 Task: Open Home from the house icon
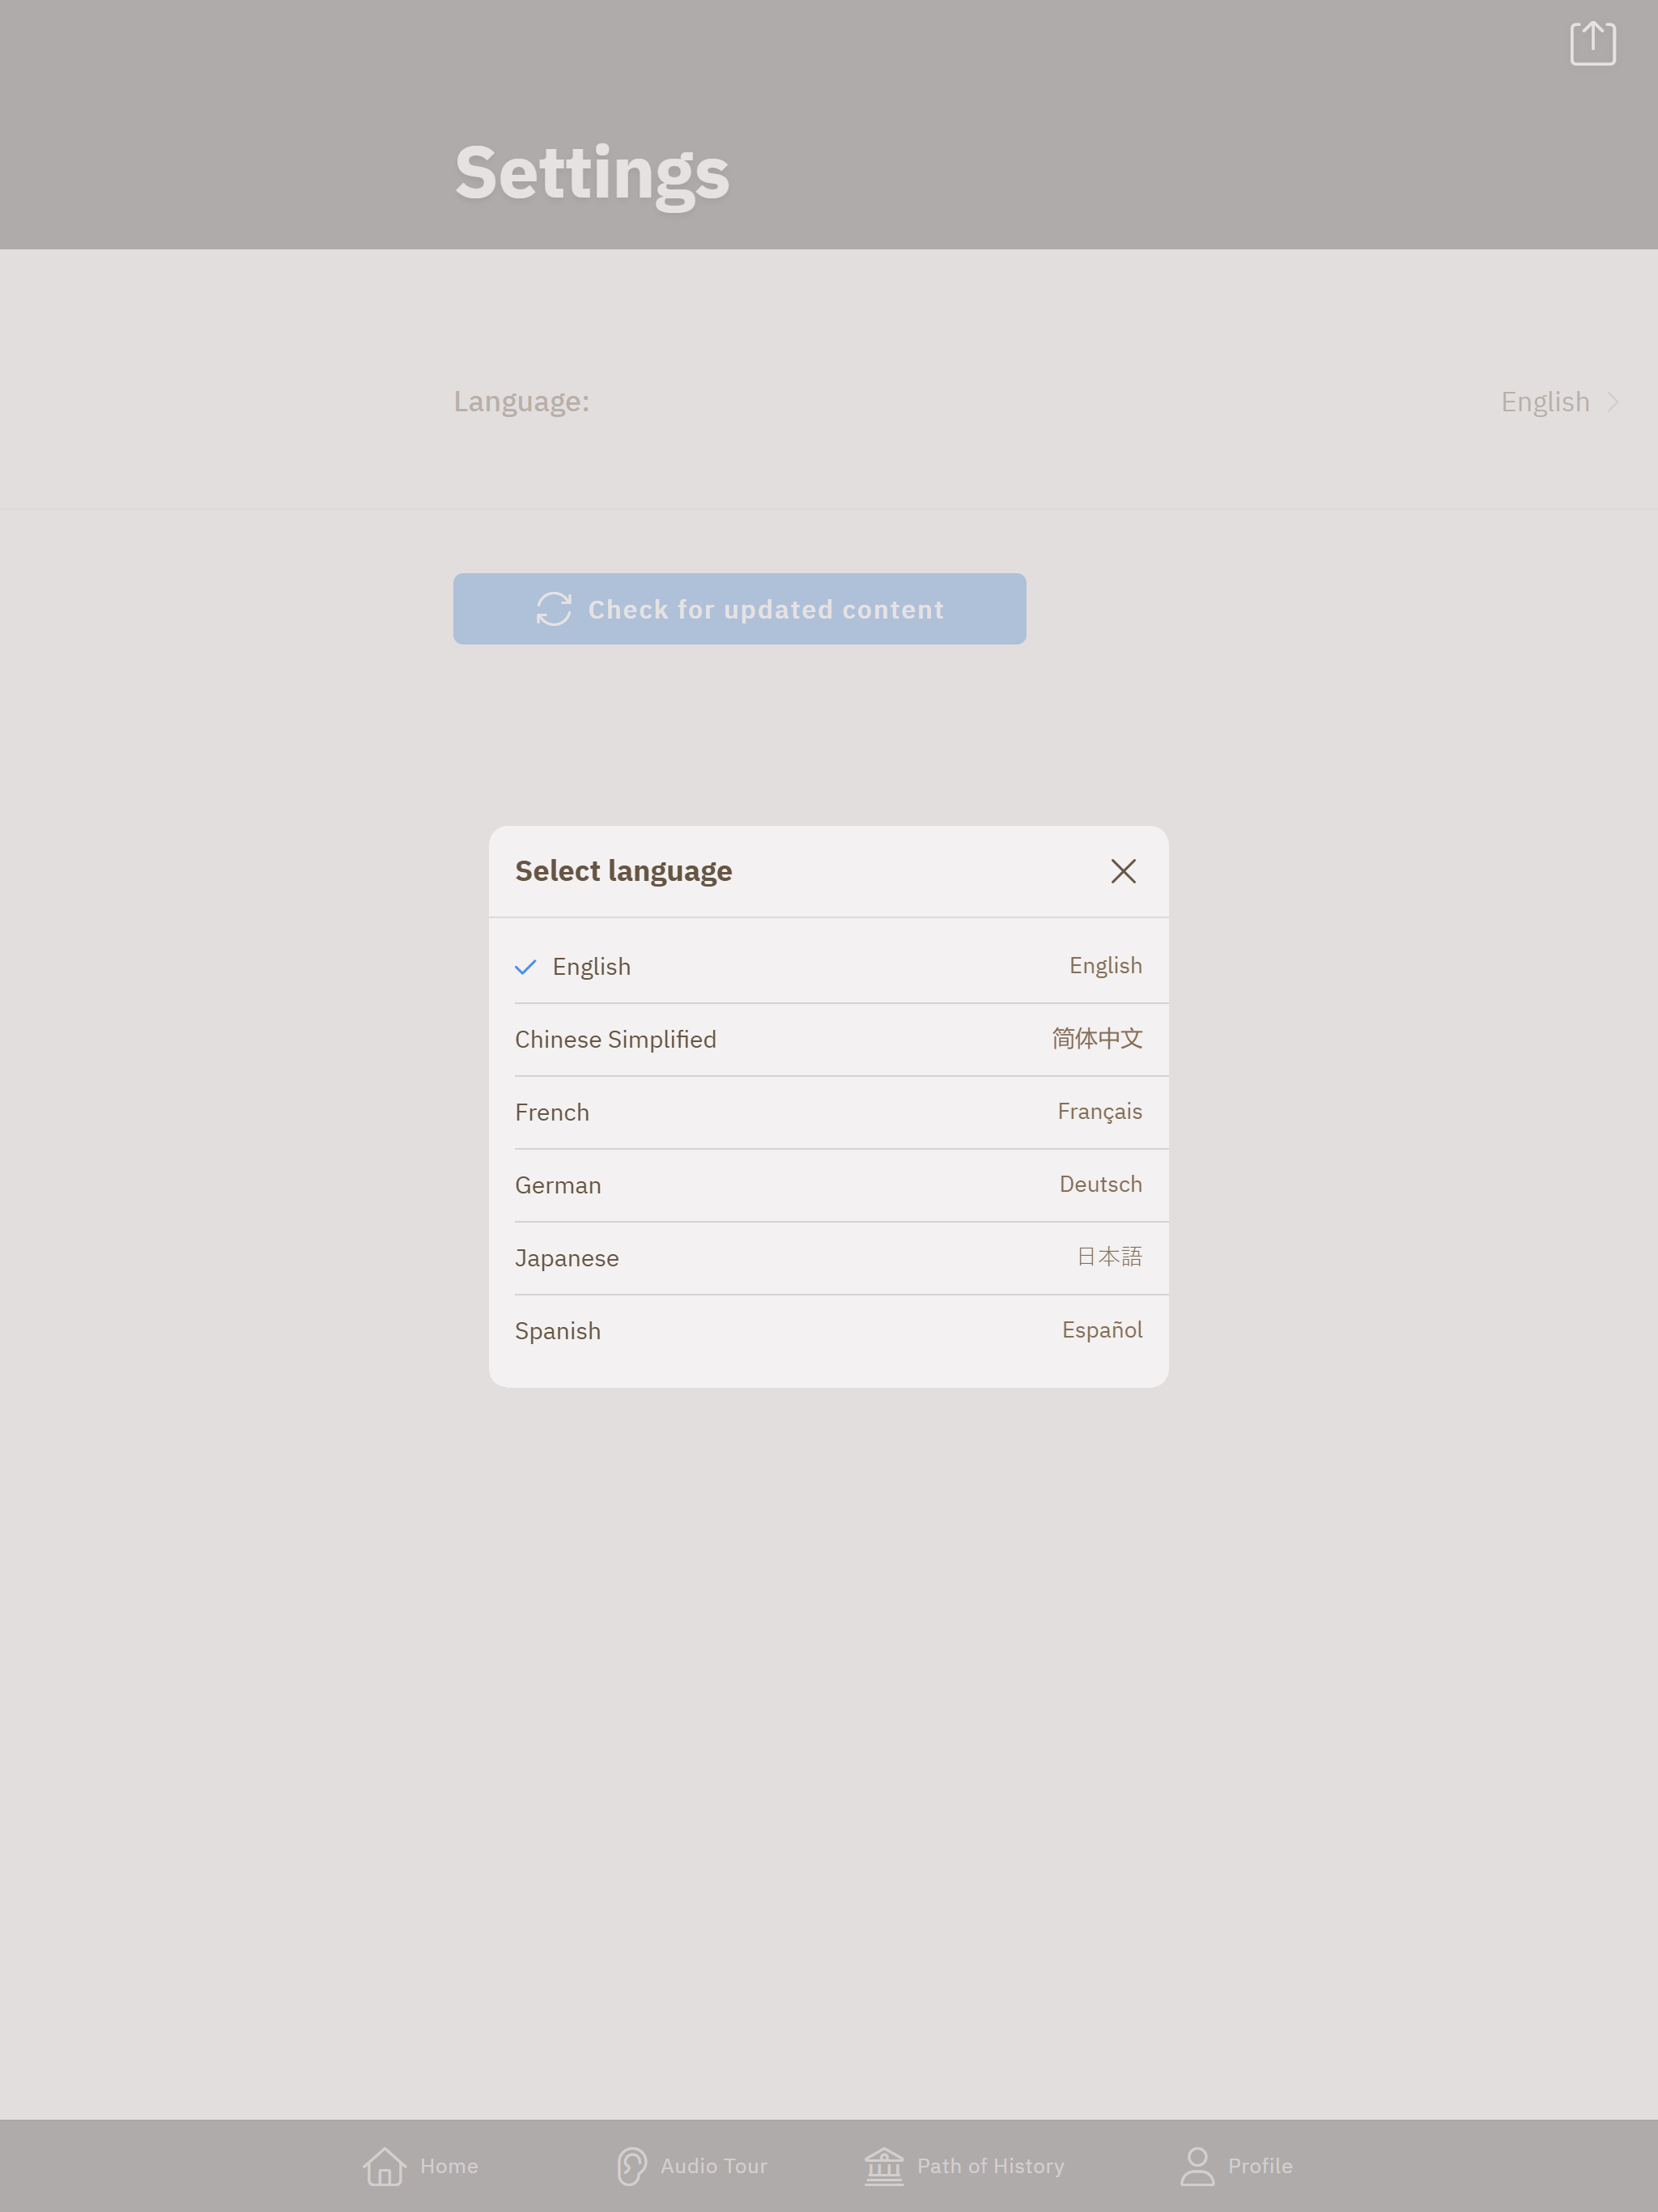tap(384, 2166)
